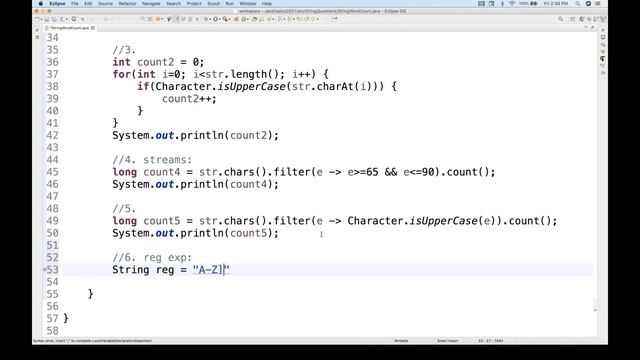The image size is (640, 360).
Task: Open the Project menu
Action: (194, 3)
